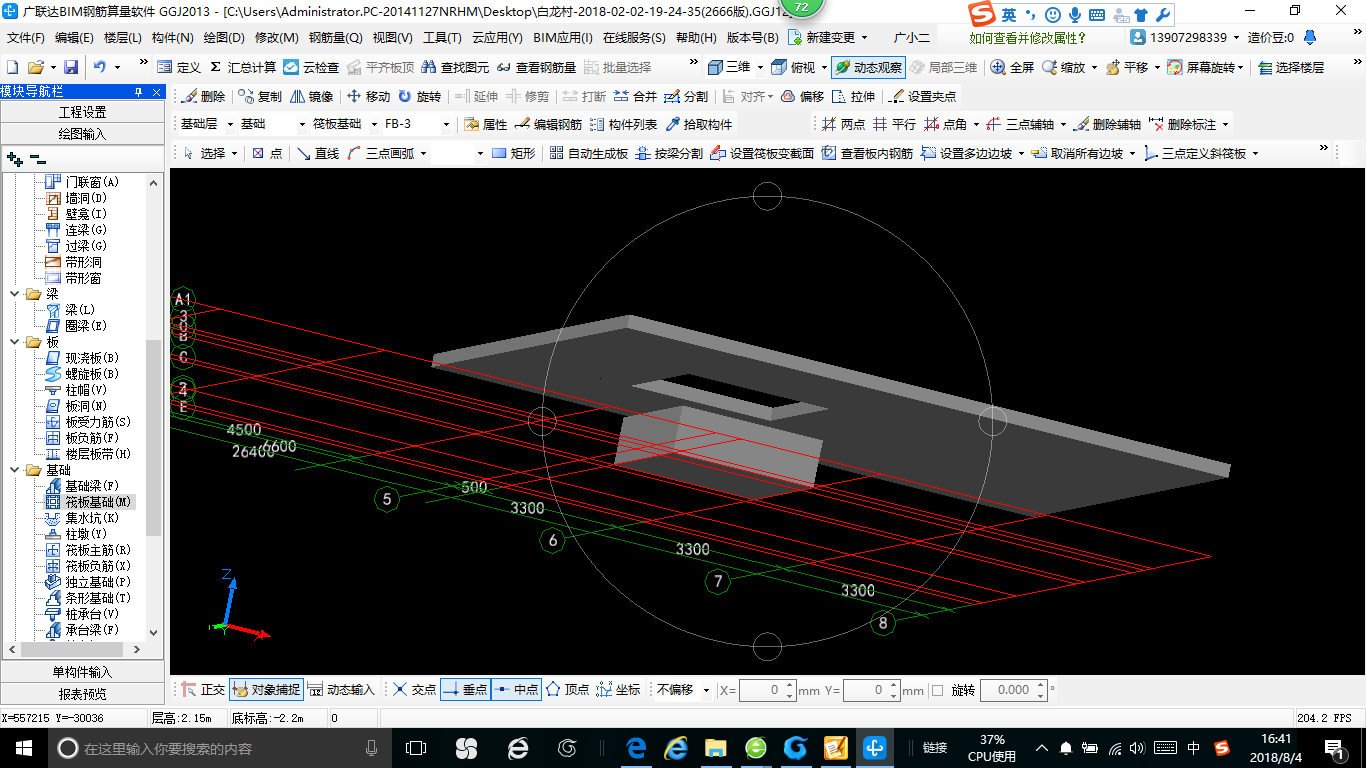
Task: Collapse the 板 tree folder
Action: [15, 342]
